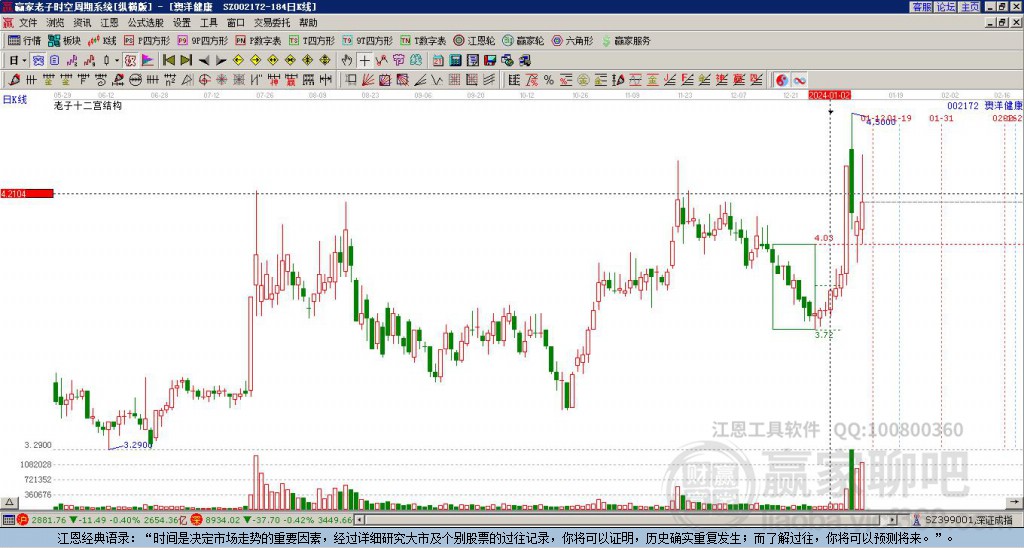Open the 赢家轮 tool
1024x548 pixels.
(524, 40)
